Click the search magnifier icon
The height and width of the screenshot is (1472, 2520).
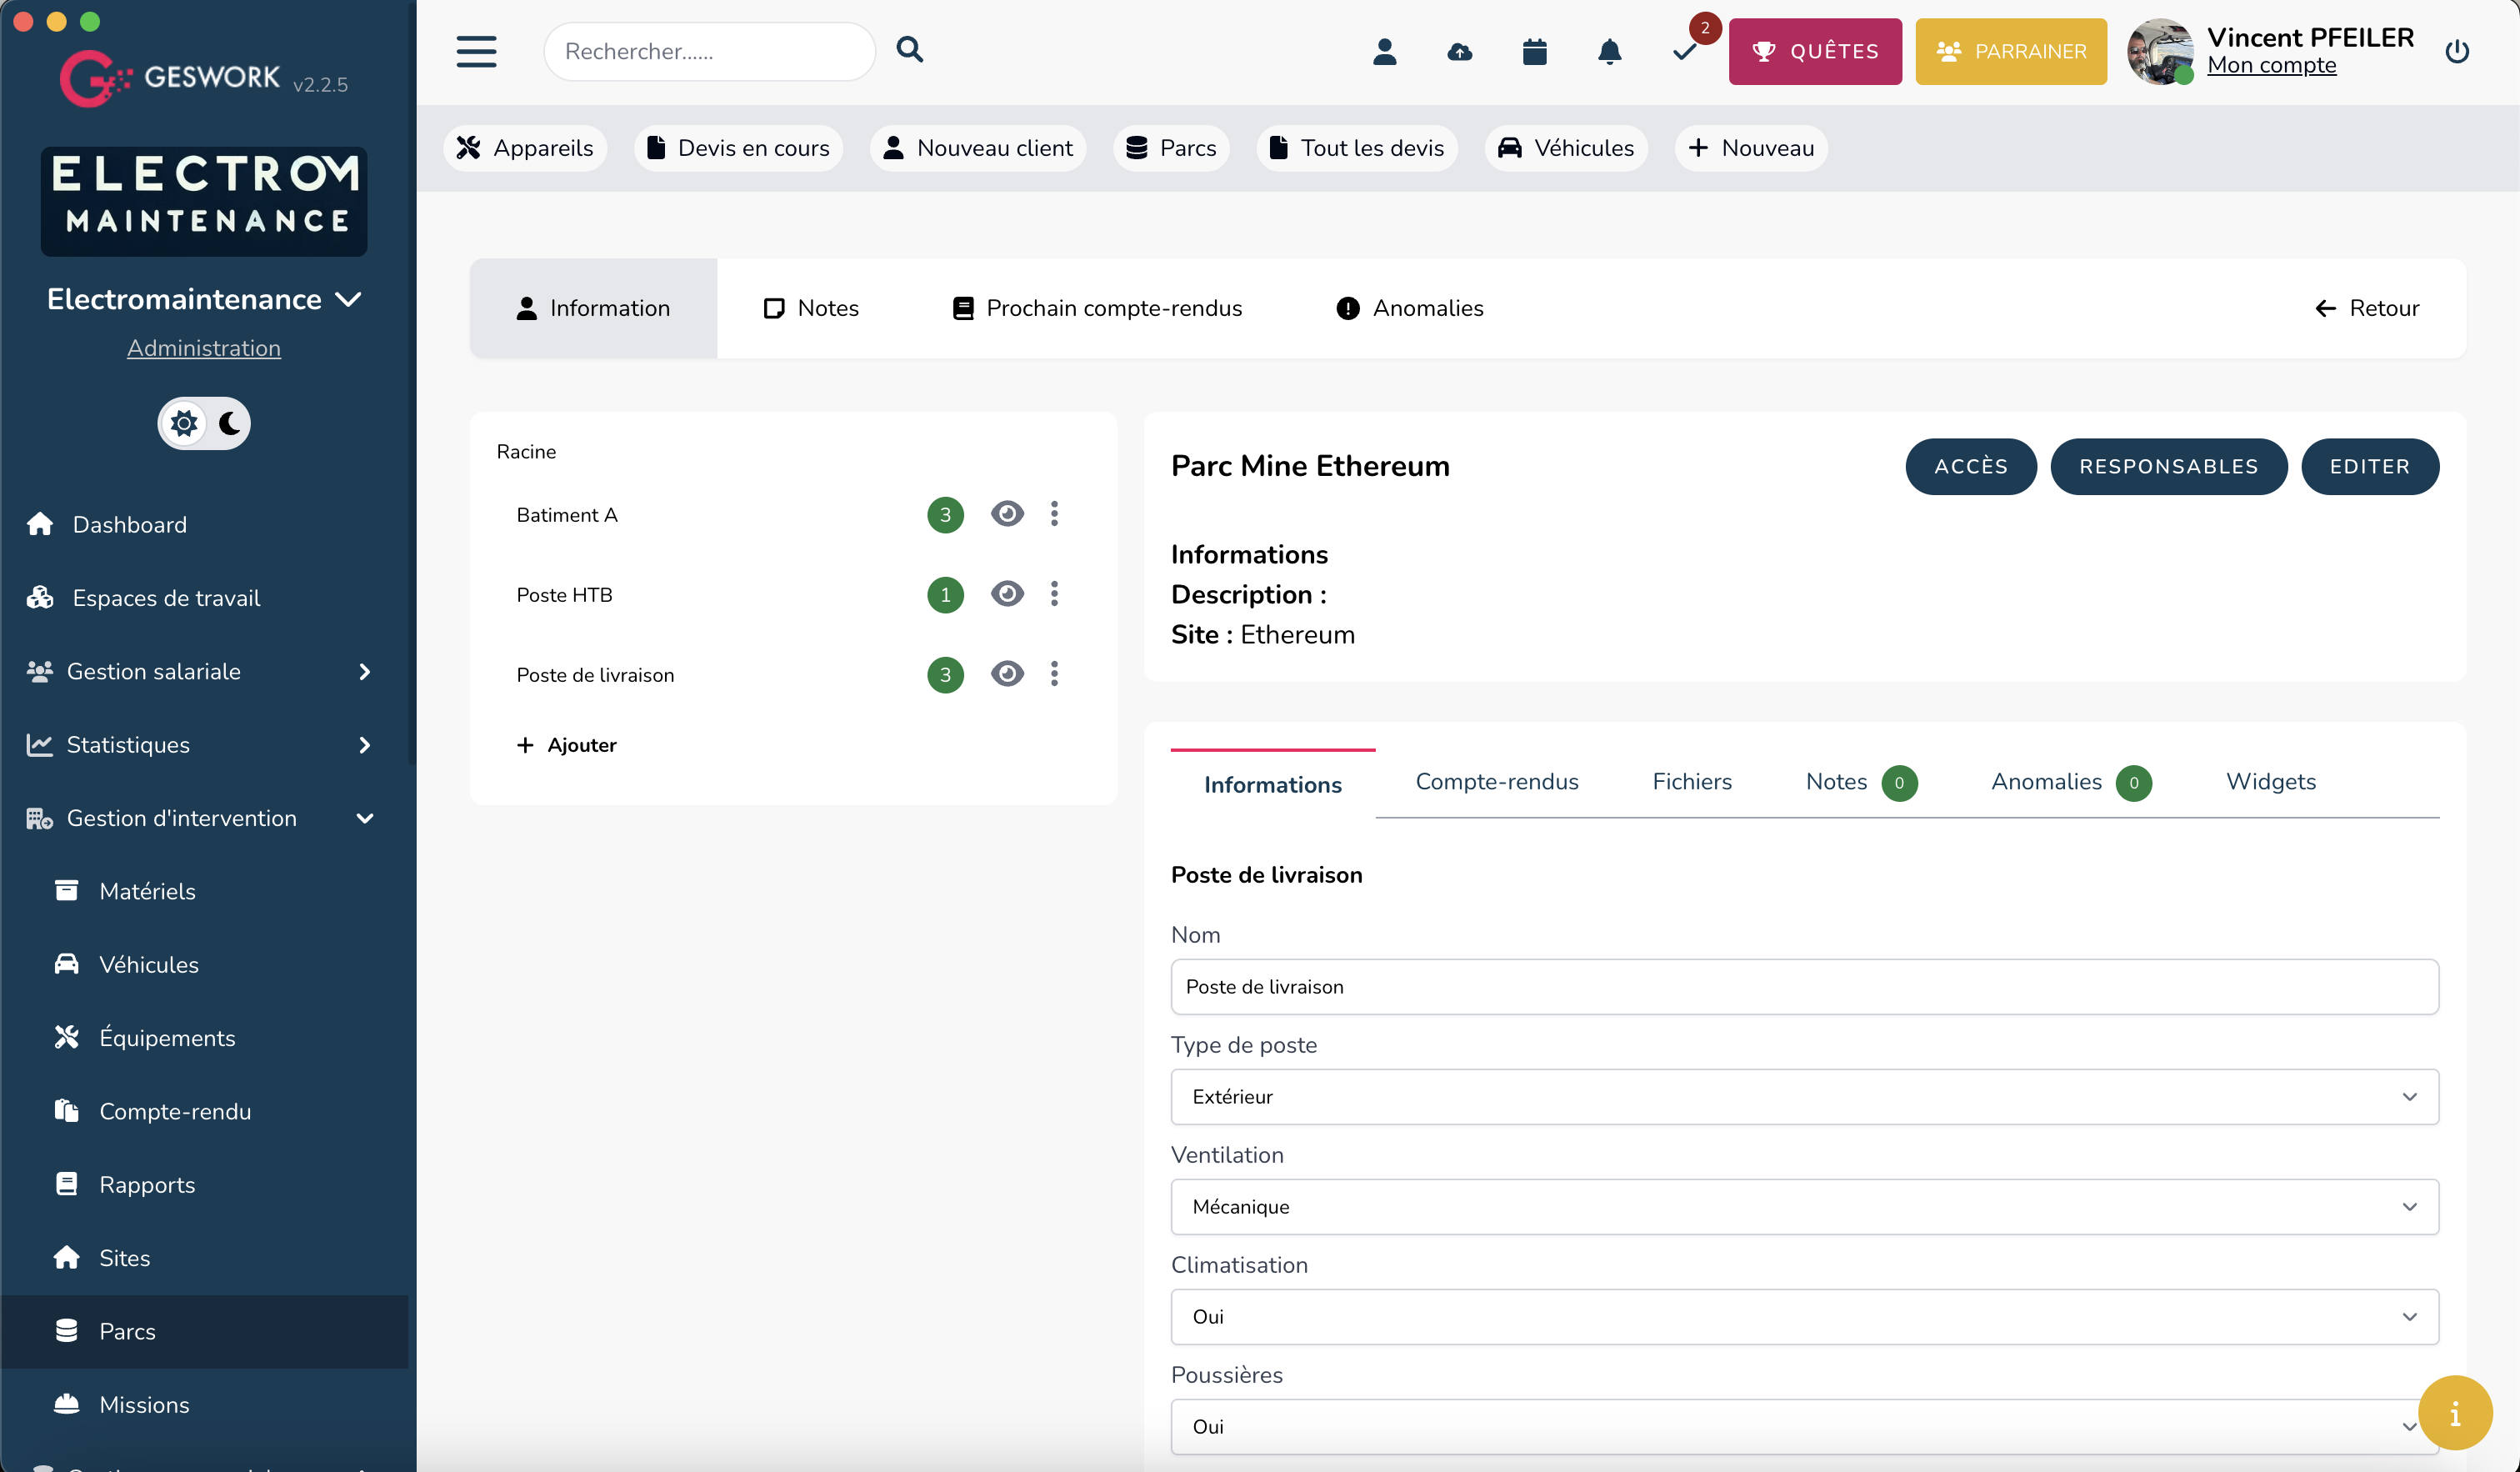[x=909, y=49]
